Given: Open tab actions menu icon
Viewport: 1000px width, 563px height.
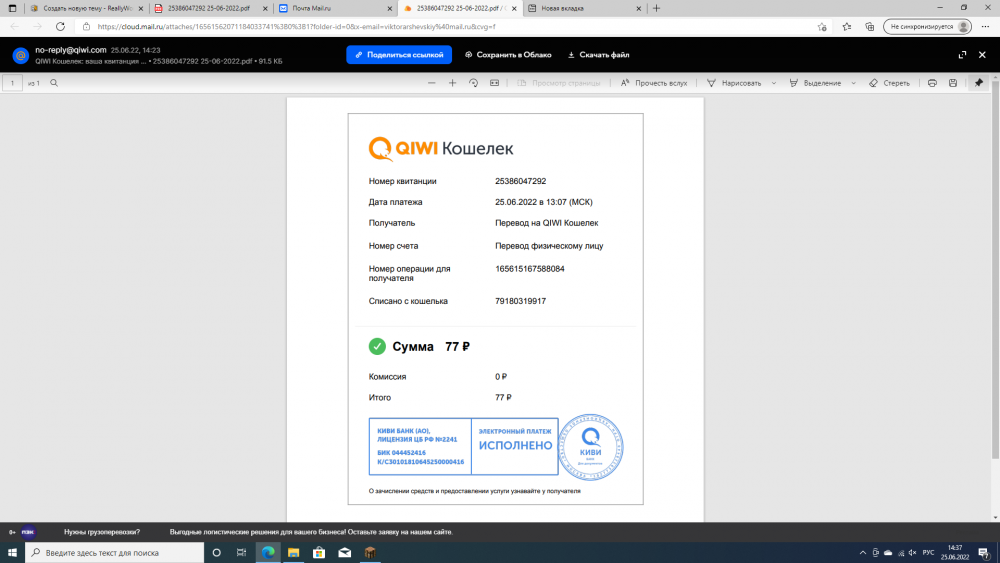Looking at the screenshot, I should 12,8.
